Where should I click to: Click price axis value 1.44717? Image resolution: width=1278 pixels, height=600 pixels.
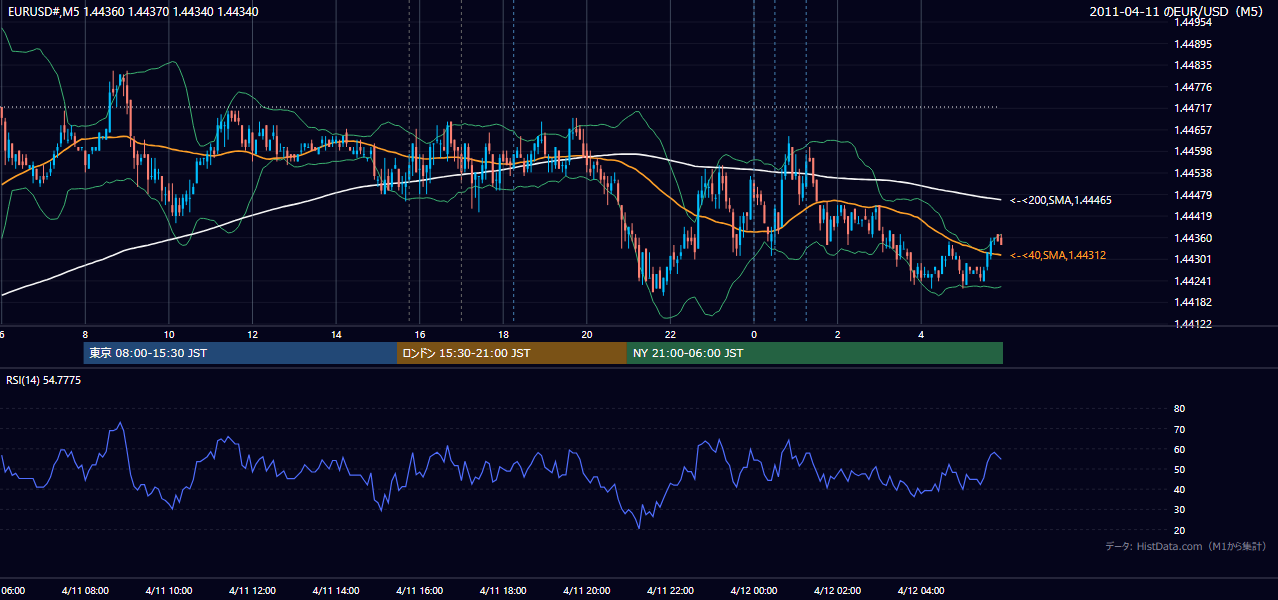[1193, 108]
